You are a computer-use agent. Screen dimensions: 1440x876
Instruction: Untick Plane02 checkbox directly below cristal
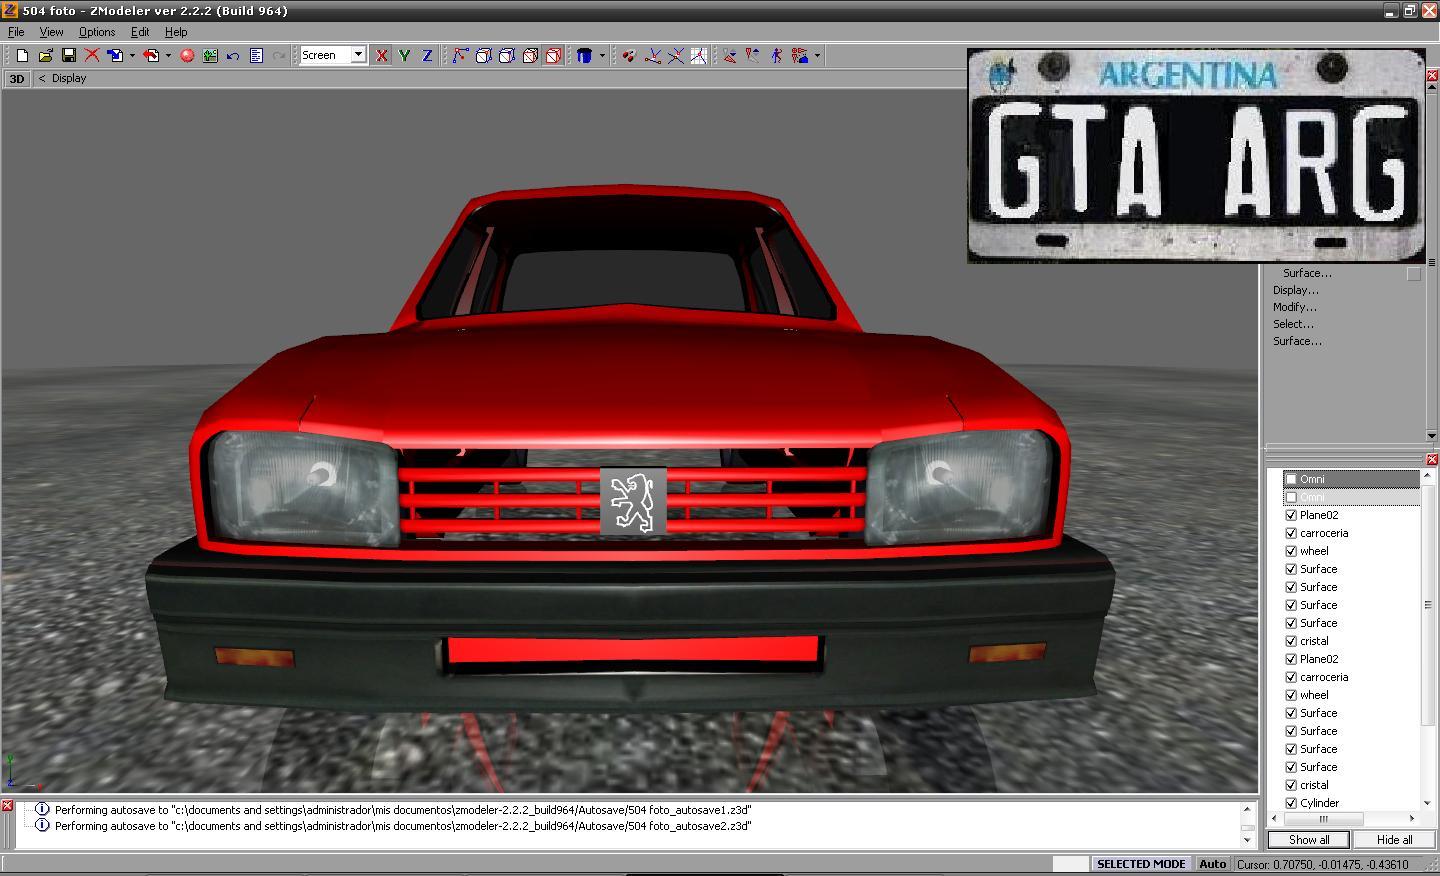pyautogui.click(x=1291, y=659)
